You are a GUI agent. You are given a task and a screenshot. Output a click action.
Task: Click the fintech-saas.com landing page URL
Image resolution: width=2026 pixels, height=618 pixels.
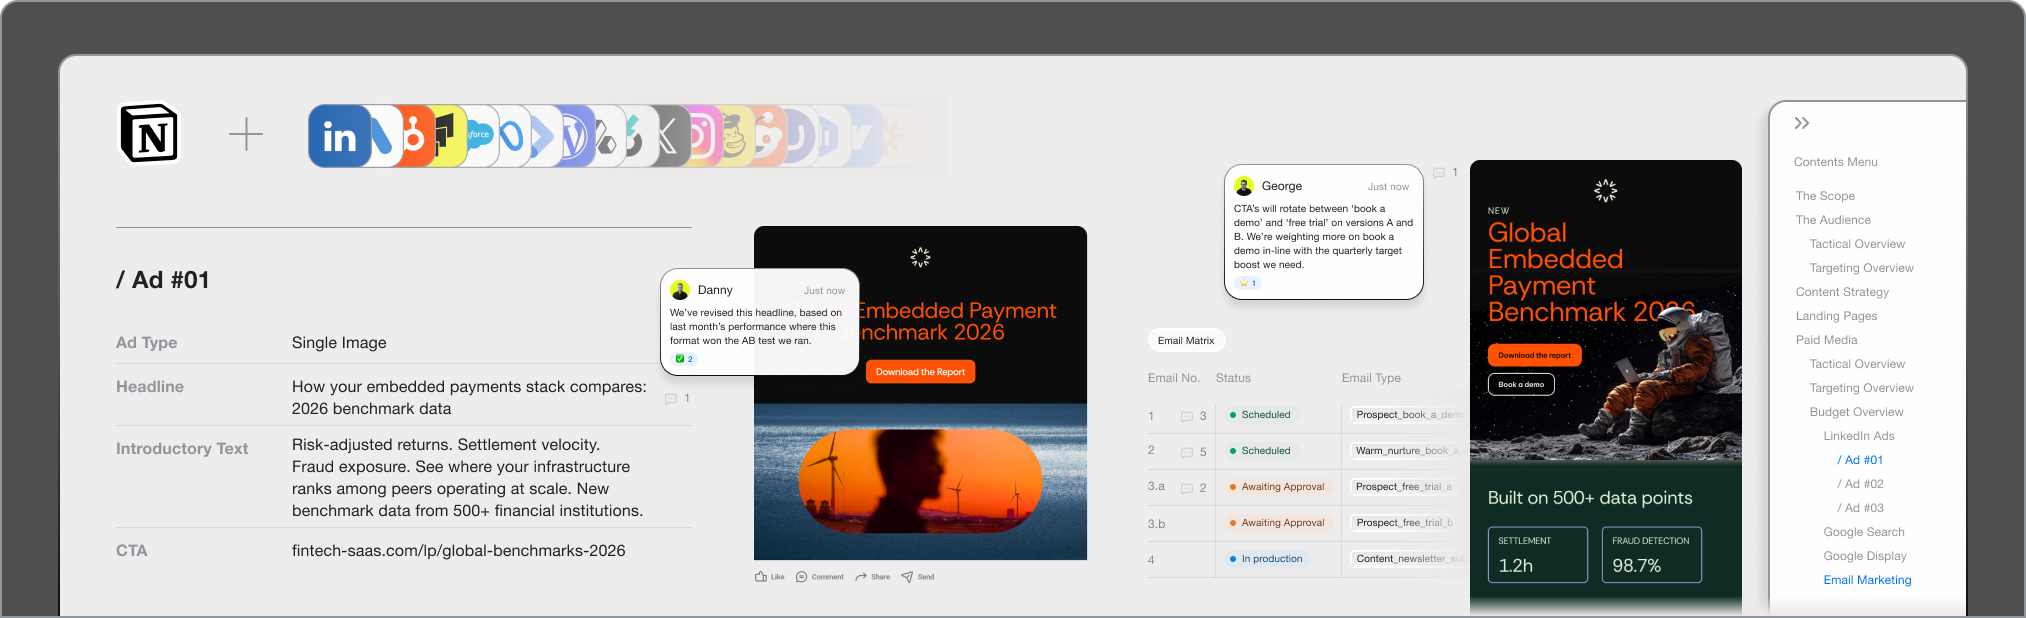coord(458,551)
